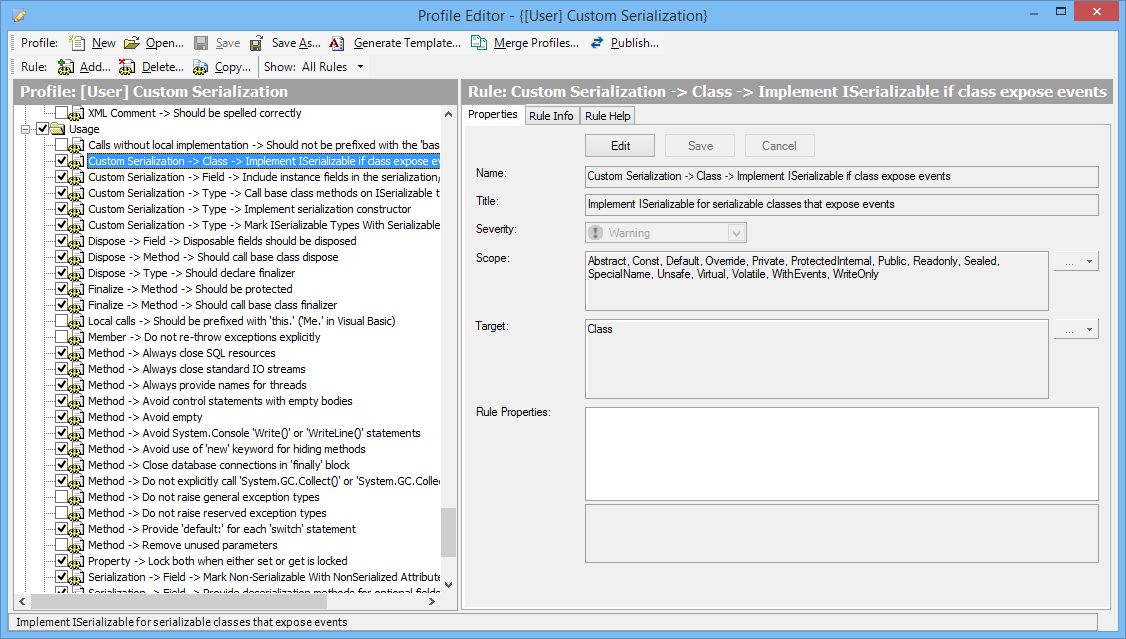The image size is (1126, 639).
Task: Click Merge Profiles... text button
Action: [x=536, y=43]
